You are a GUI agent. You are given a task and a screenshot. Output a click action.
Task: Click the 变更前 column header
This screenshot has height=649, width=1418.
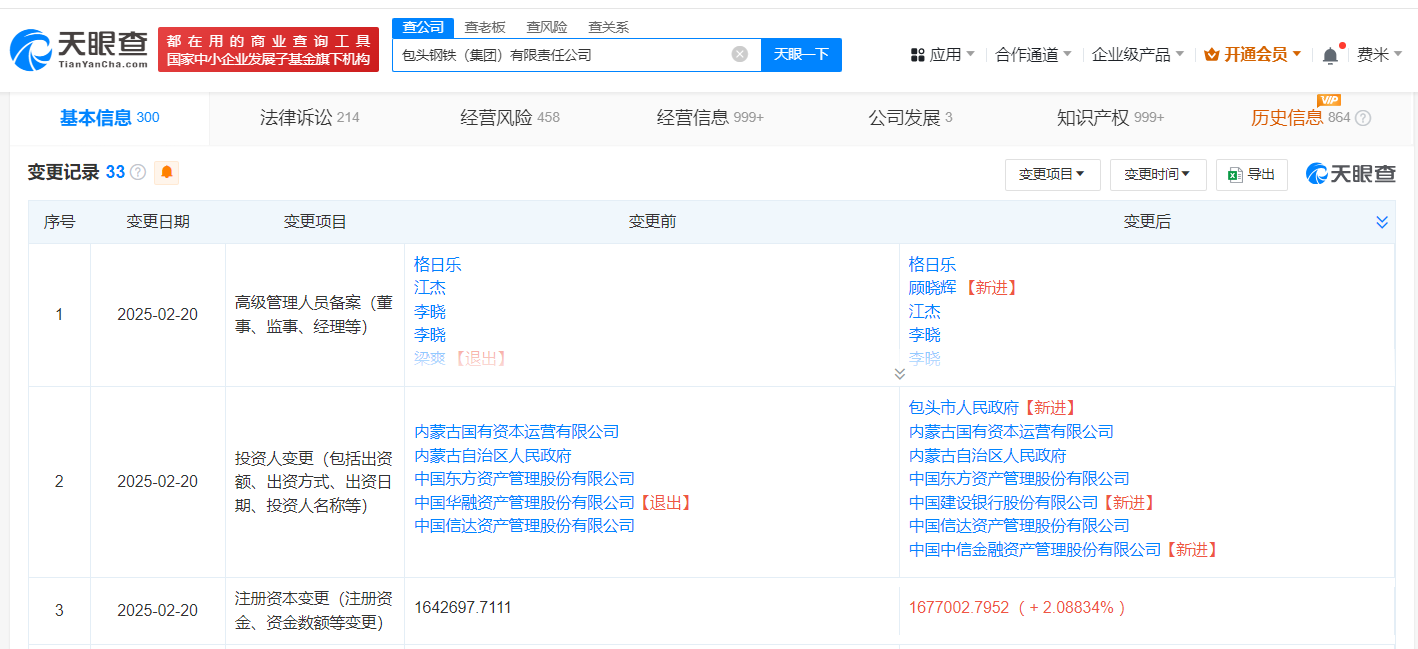click(652, 222)
